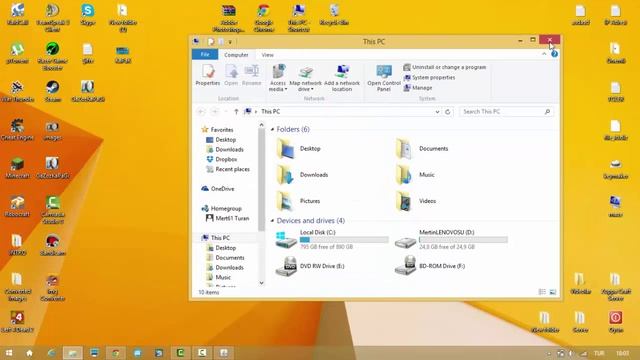Viewport: 640px width, 360px height.
Task: Launch Open Control Panel
Action: coord(384,78)
